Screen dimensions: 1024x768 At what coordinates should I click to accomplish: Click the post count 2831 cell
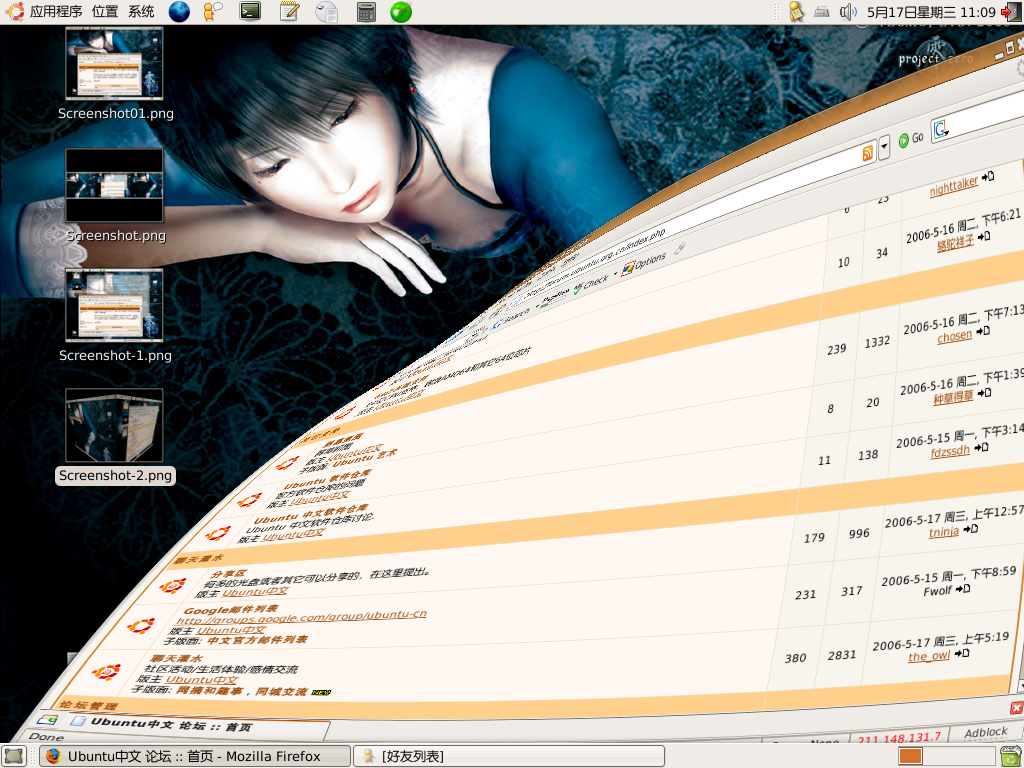tap(842, 655)
